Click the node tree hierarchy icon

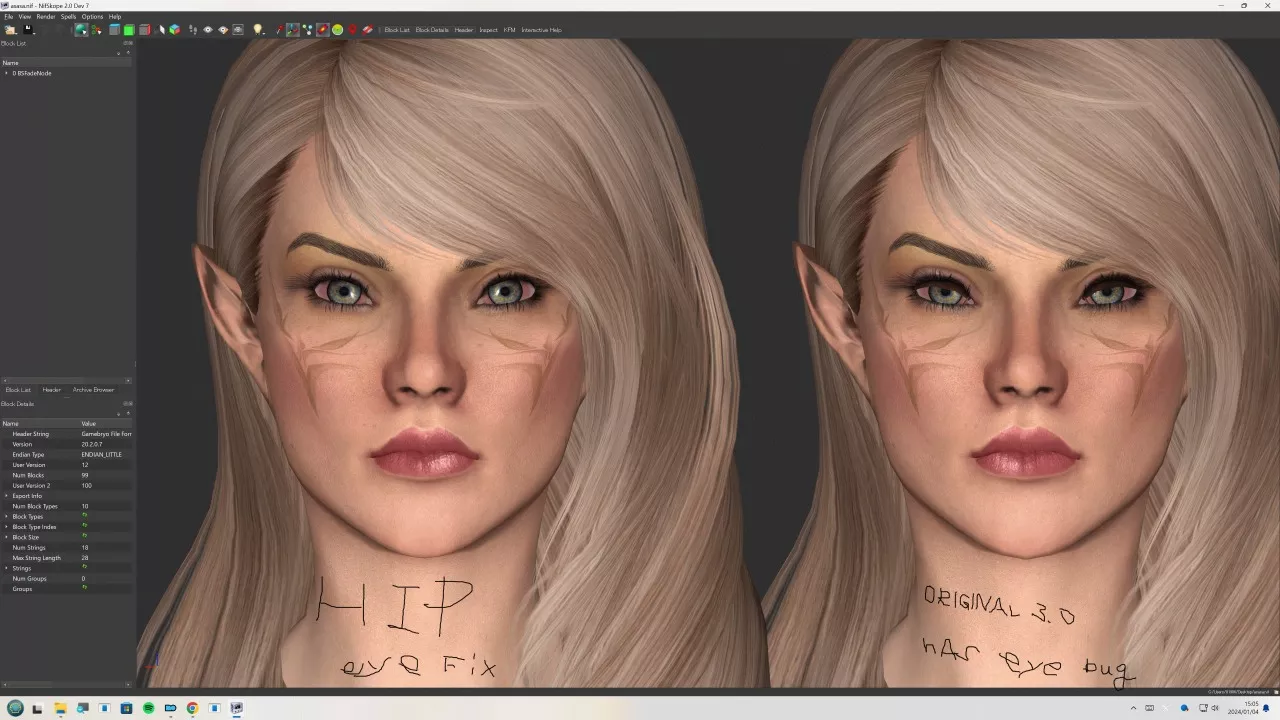(x=96, y=30)
